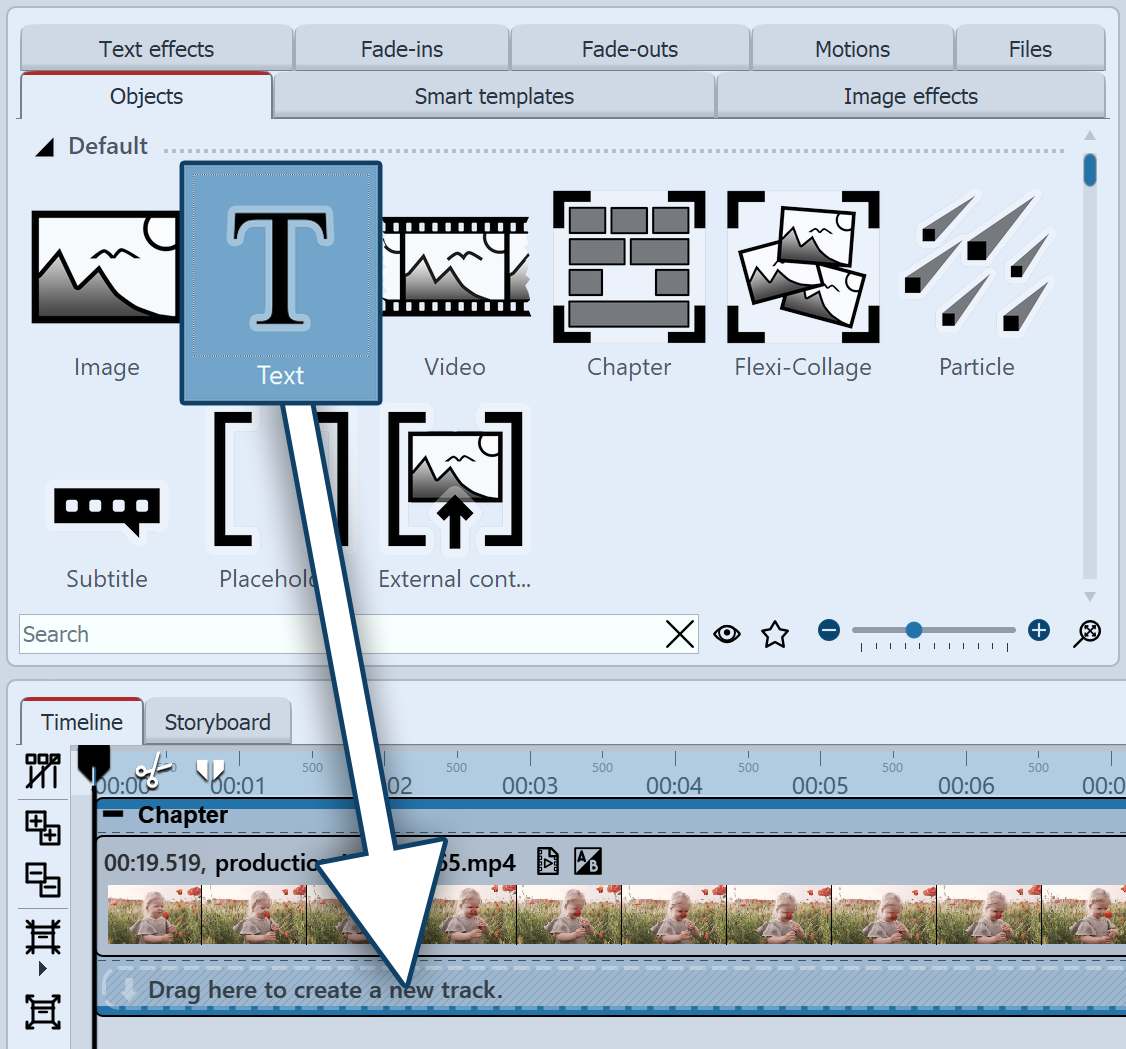Click the zoom-in plus button

point(1038,630)
